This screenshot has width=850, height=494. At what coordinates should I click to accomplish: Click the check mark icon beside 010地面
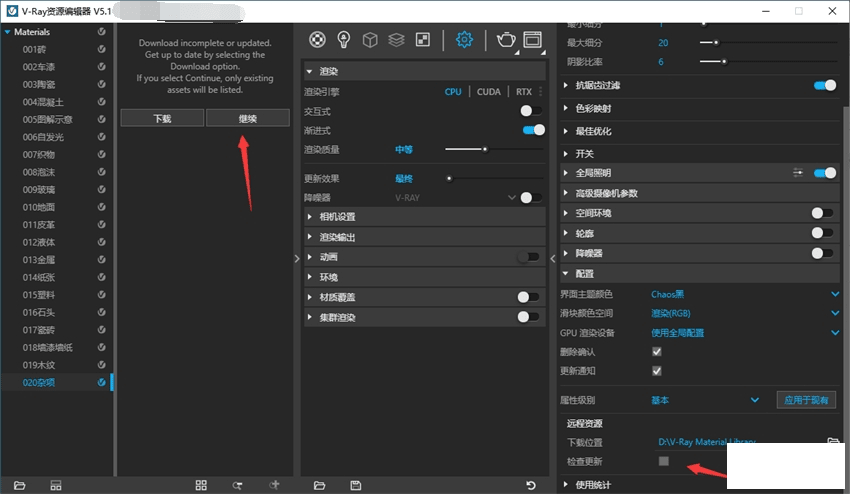pos(101,207)
